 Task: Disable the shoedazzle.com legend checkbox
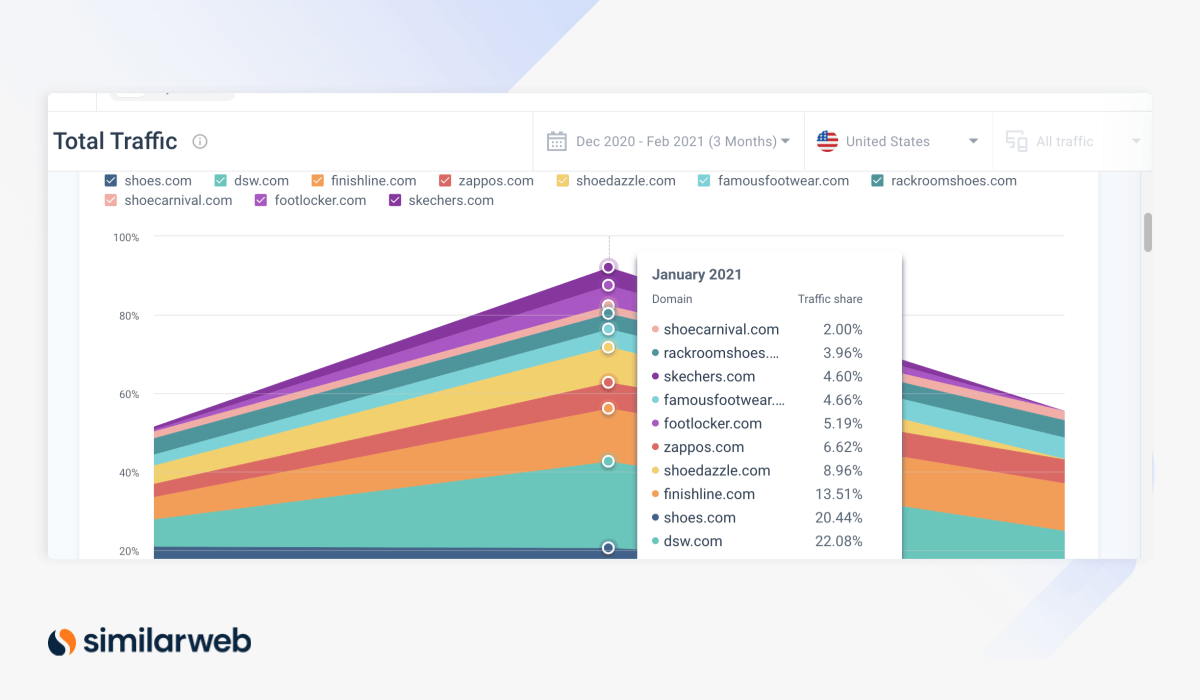click(563, 181)
